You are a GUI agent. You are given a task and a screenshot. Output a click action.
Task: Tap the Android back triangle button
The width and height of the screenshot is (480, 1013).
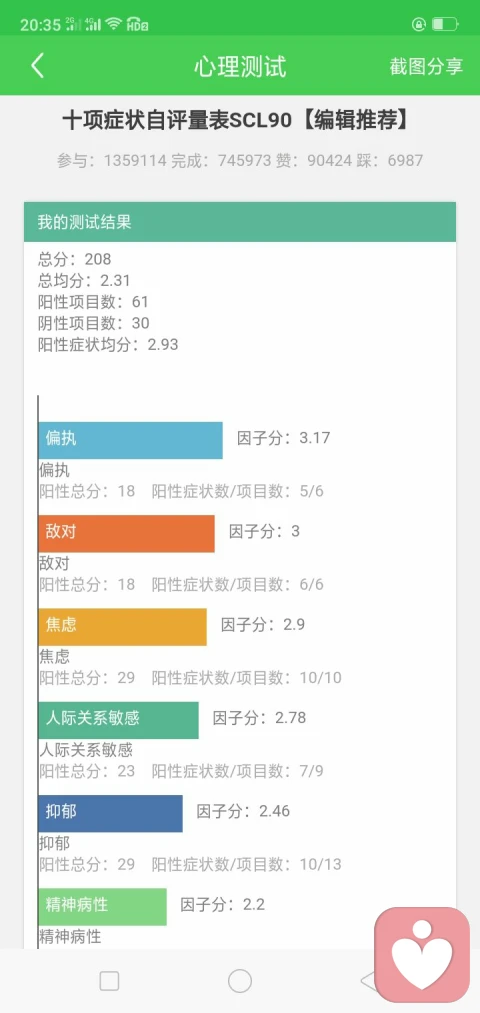(x=368, y=981)
